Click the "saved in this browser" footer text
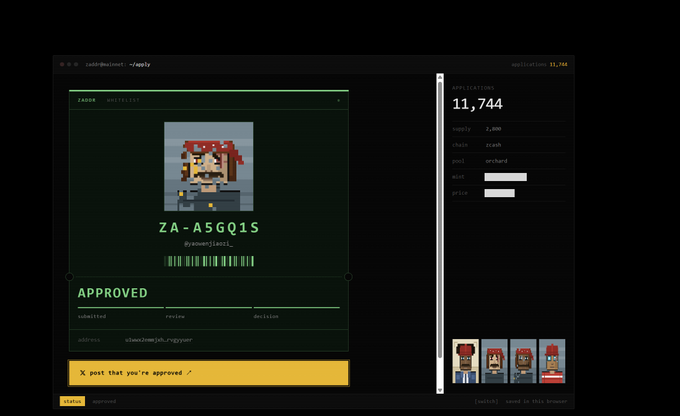The width and height of the screenshot is (680, 416). tap(536, 401)
